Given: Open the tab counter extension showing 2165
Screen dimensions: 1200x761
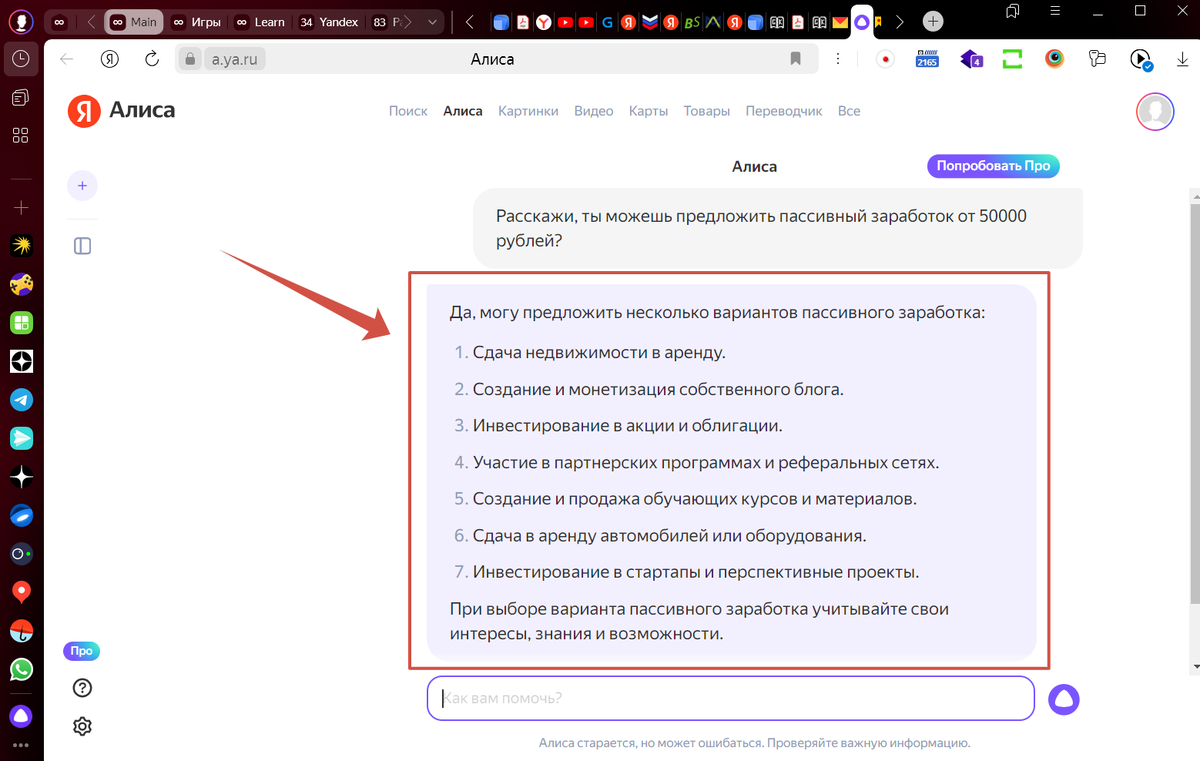Looking at the screenshot, I should point(926,58).
